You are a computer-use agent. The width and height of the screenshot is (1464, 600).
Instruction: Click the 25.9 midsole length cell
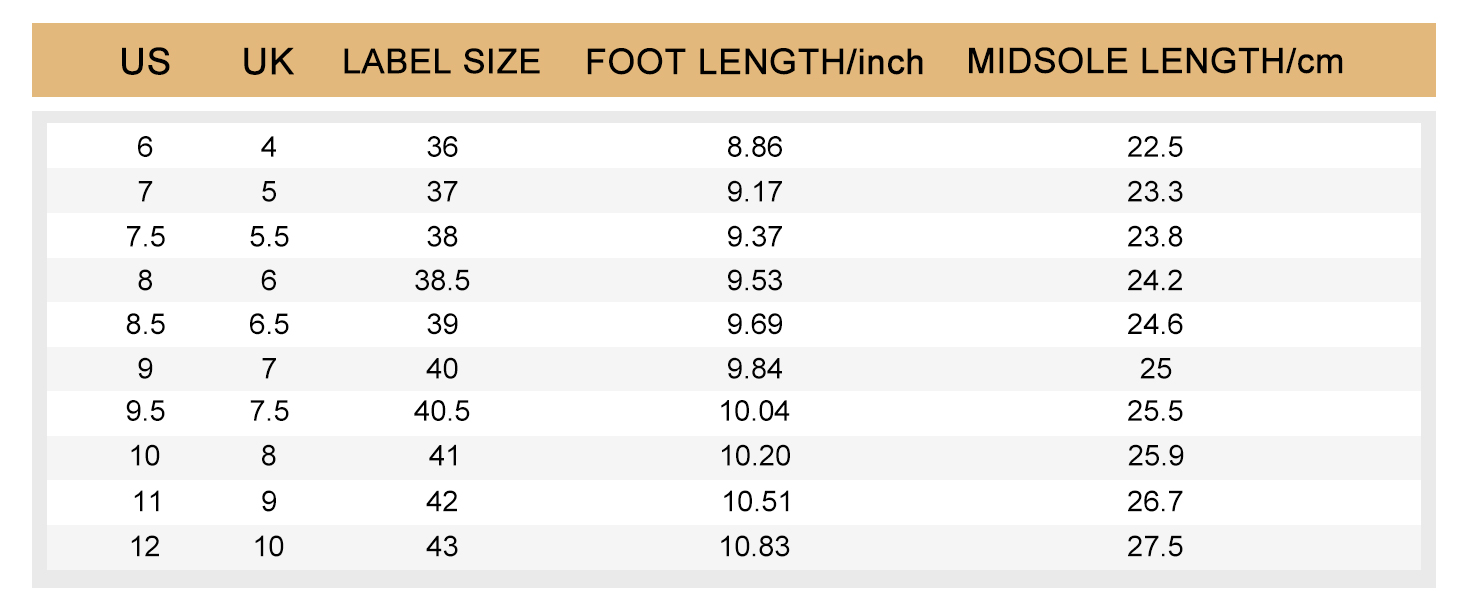1155,457
